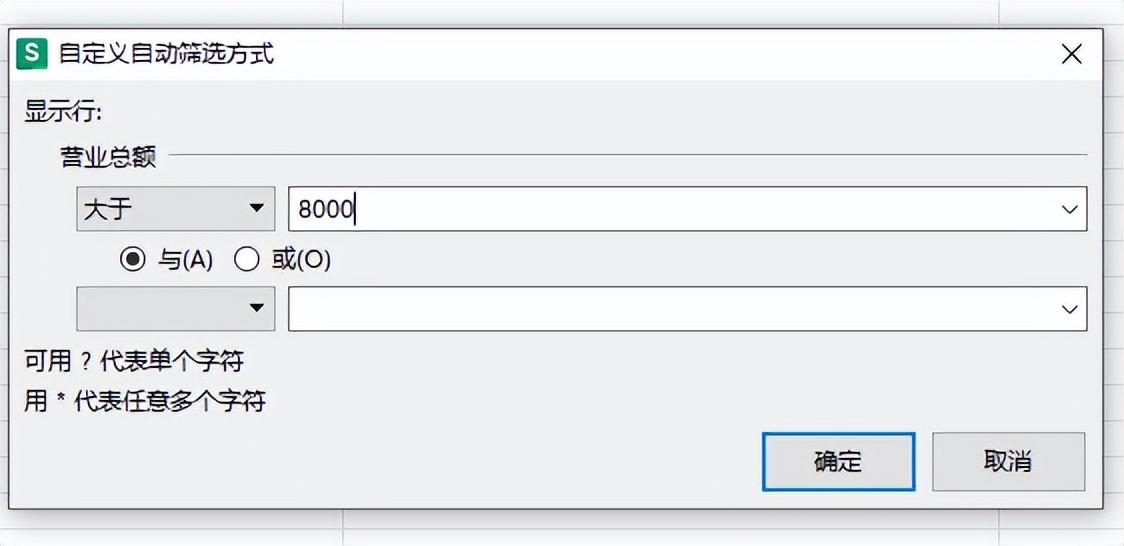Click the 营业总额 group label
This screenshot has width=1124, height=546.
coord(108,155)
